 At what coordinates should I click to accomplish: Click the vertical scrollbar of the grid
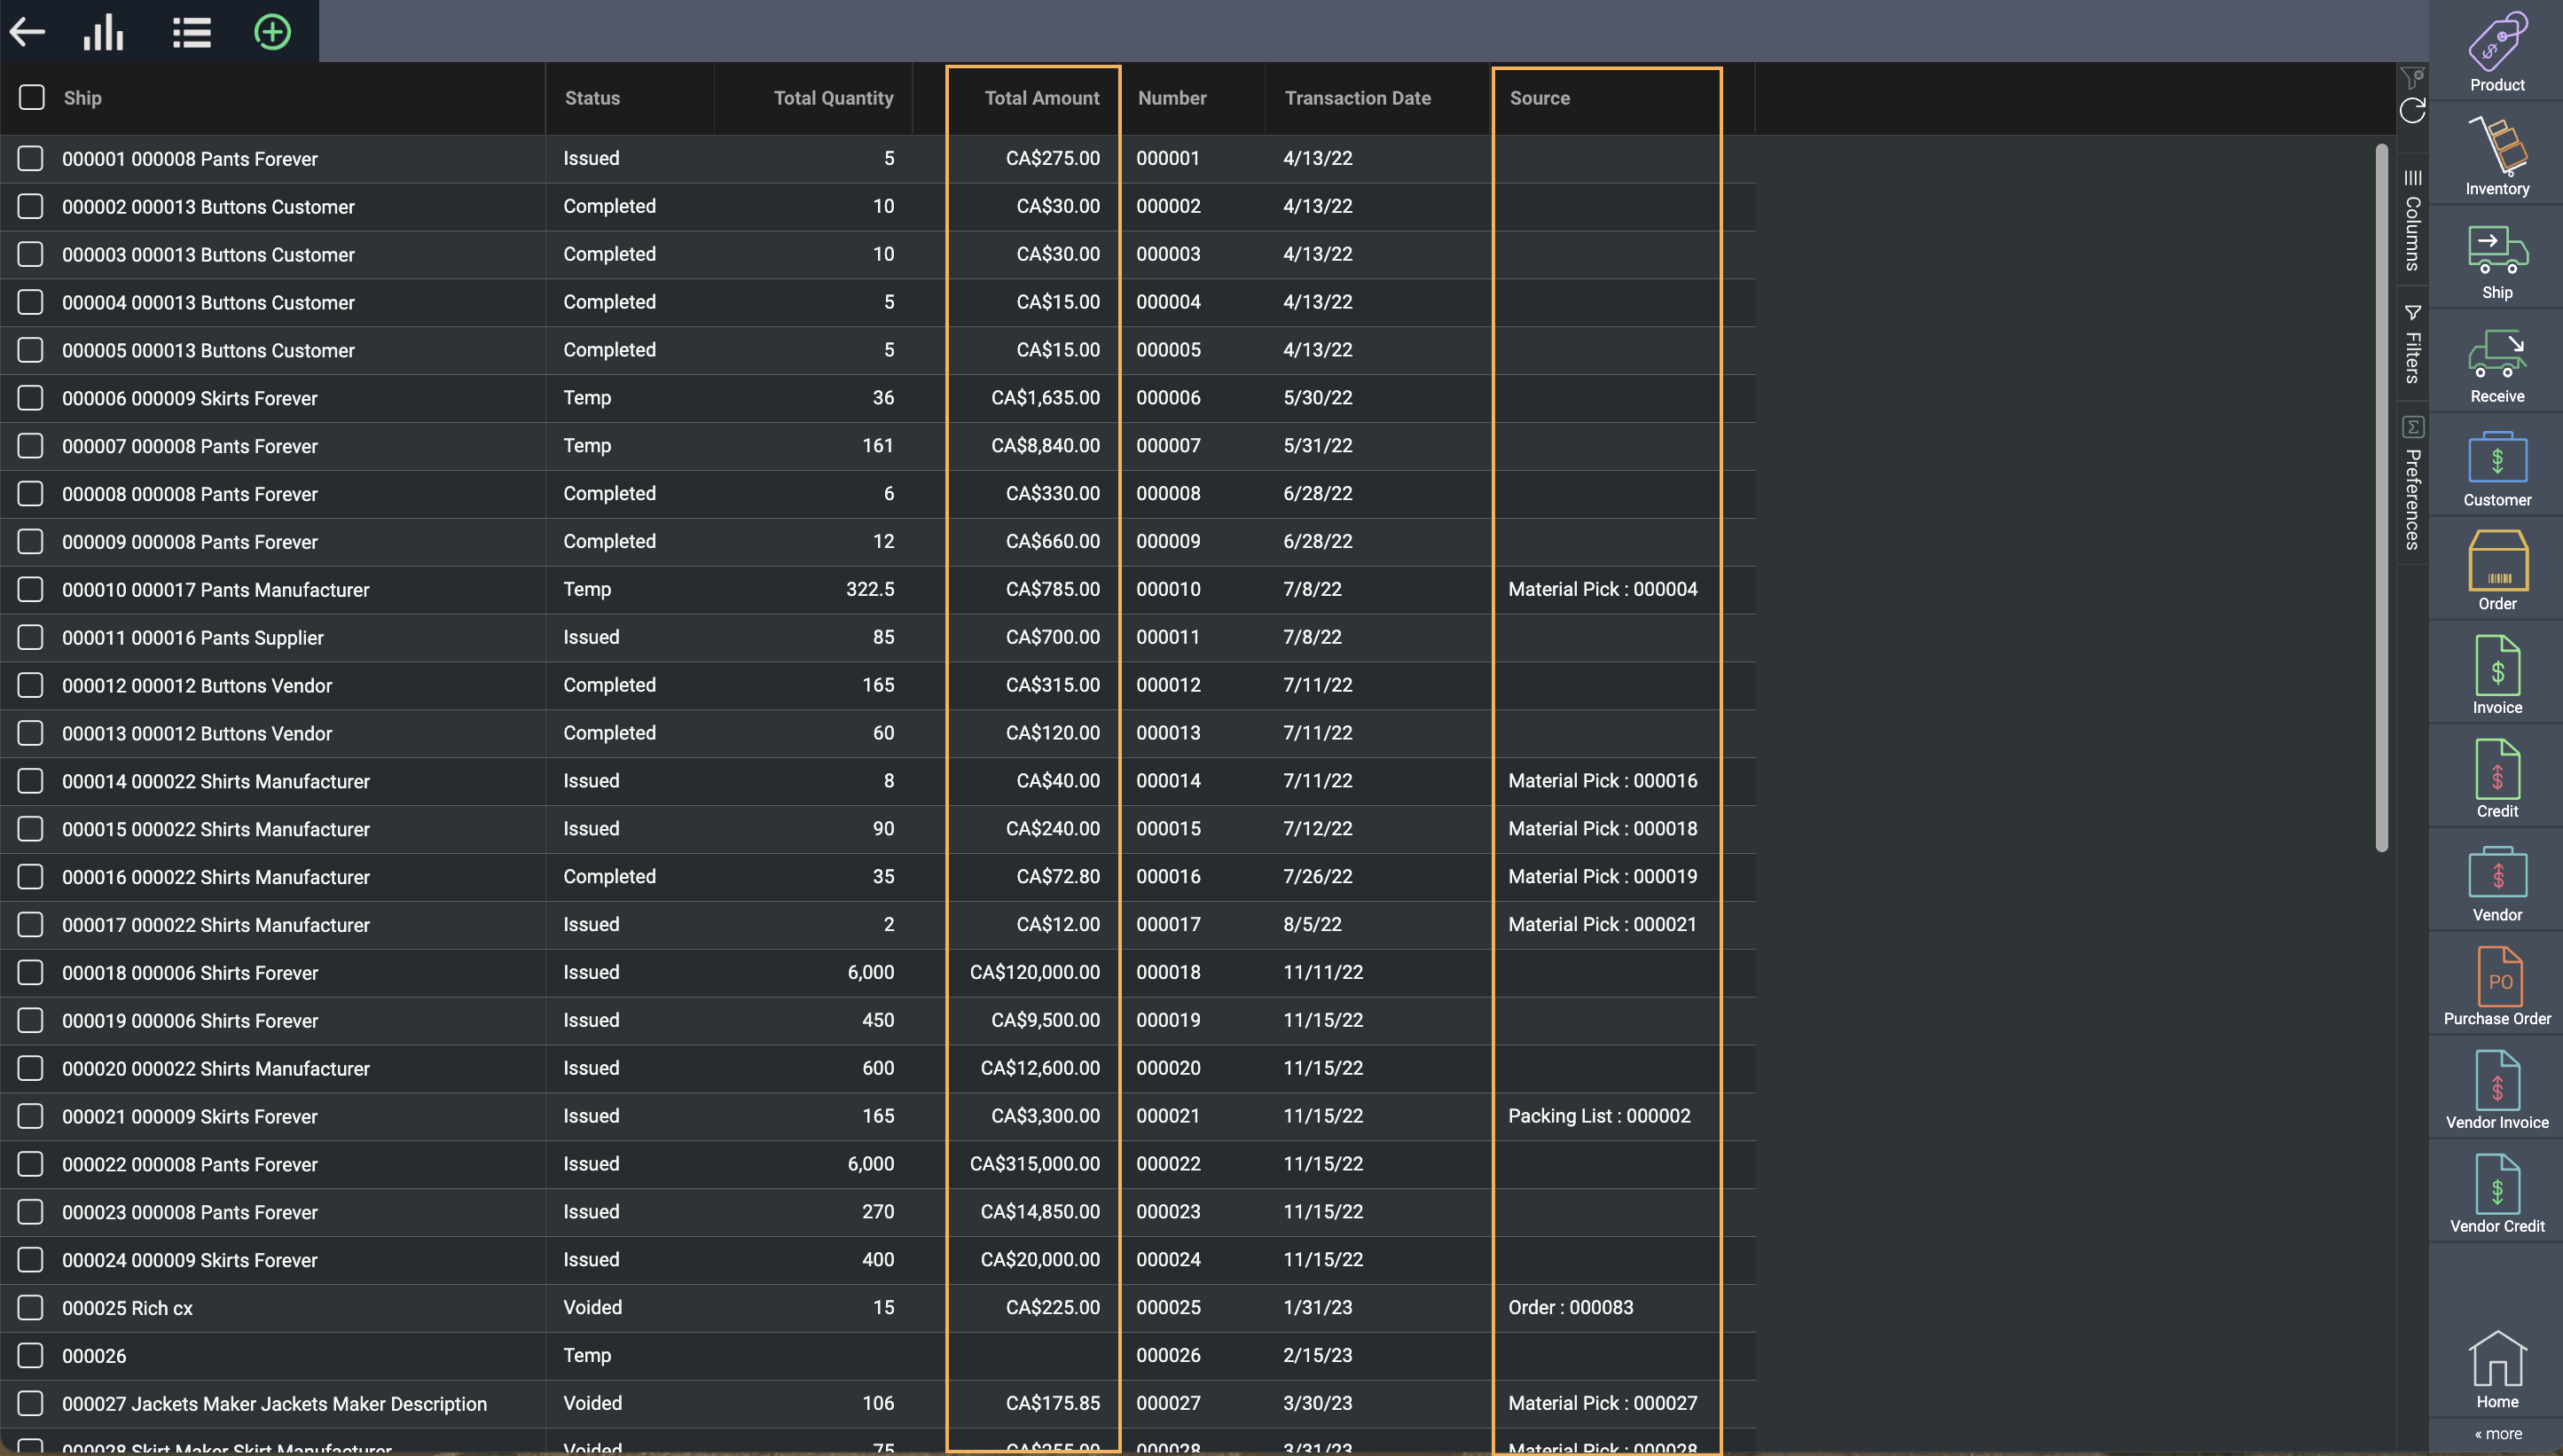(x=2381, y=498)
